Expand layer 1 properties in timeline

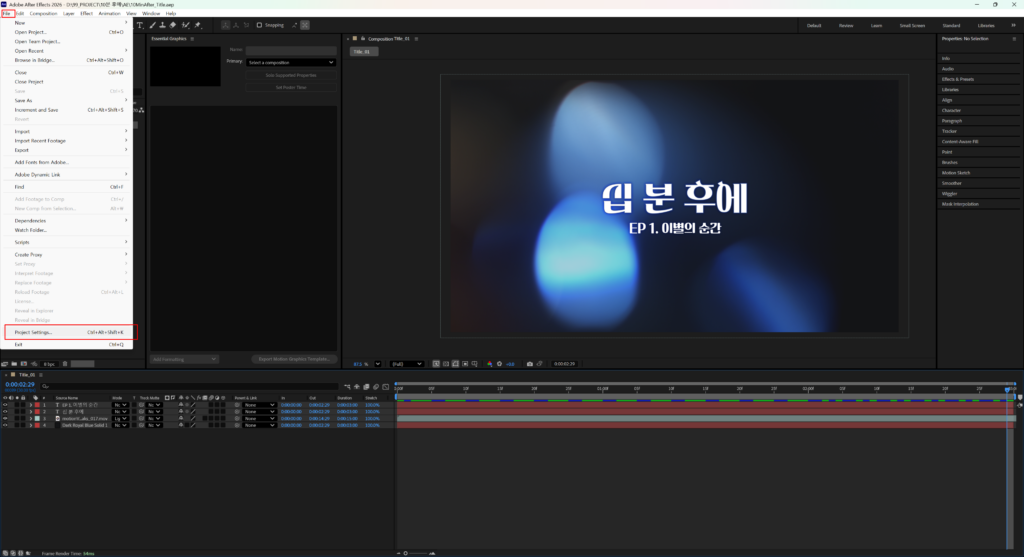(x=31, y=405)
